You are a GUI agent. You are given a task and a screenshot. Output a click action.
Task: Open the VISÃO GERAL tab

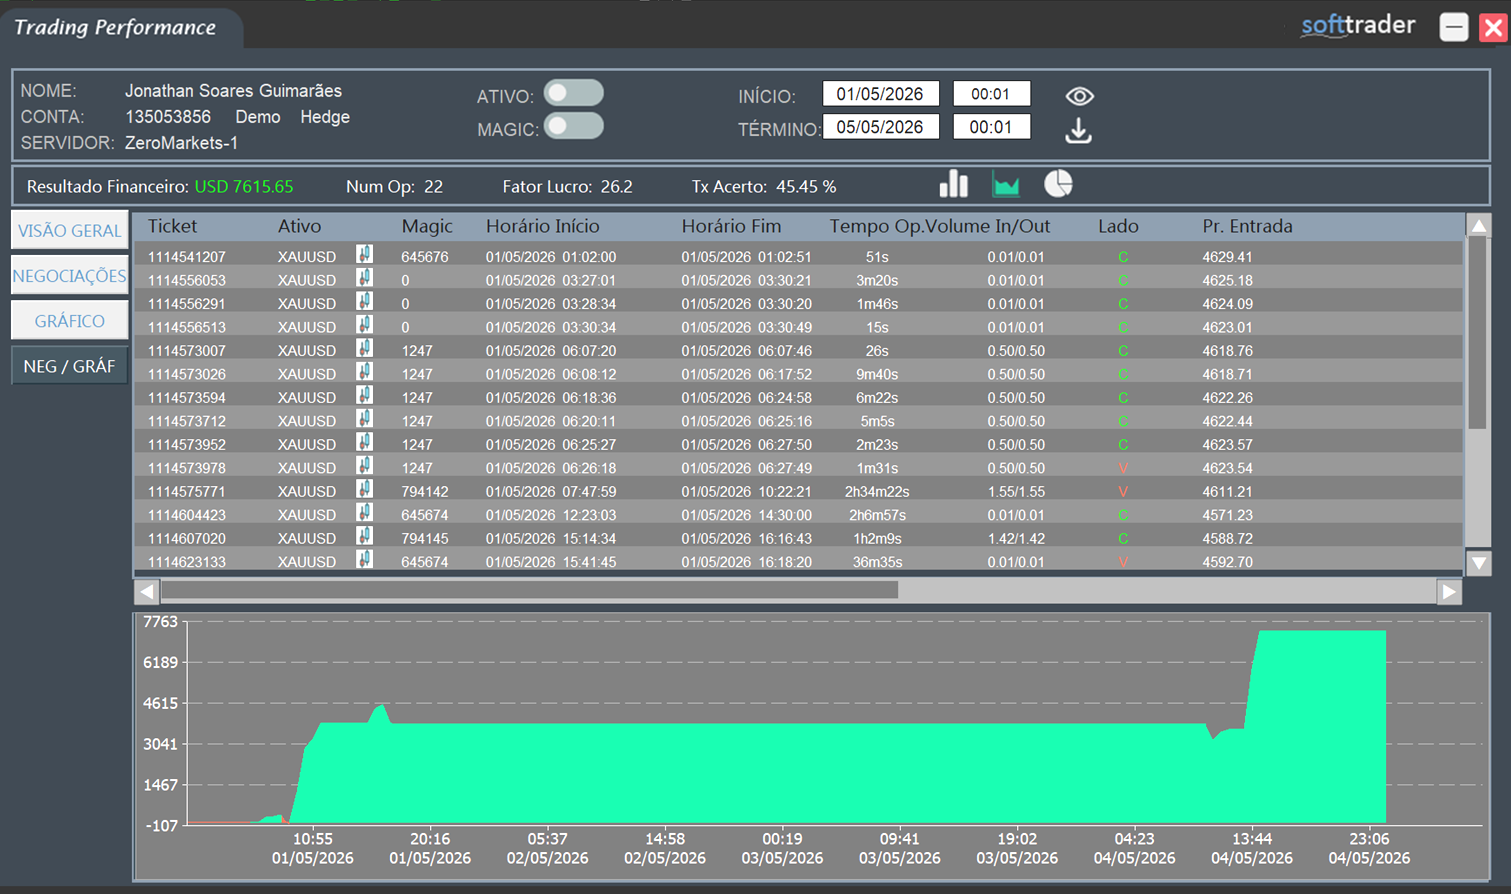coord(69,230)
